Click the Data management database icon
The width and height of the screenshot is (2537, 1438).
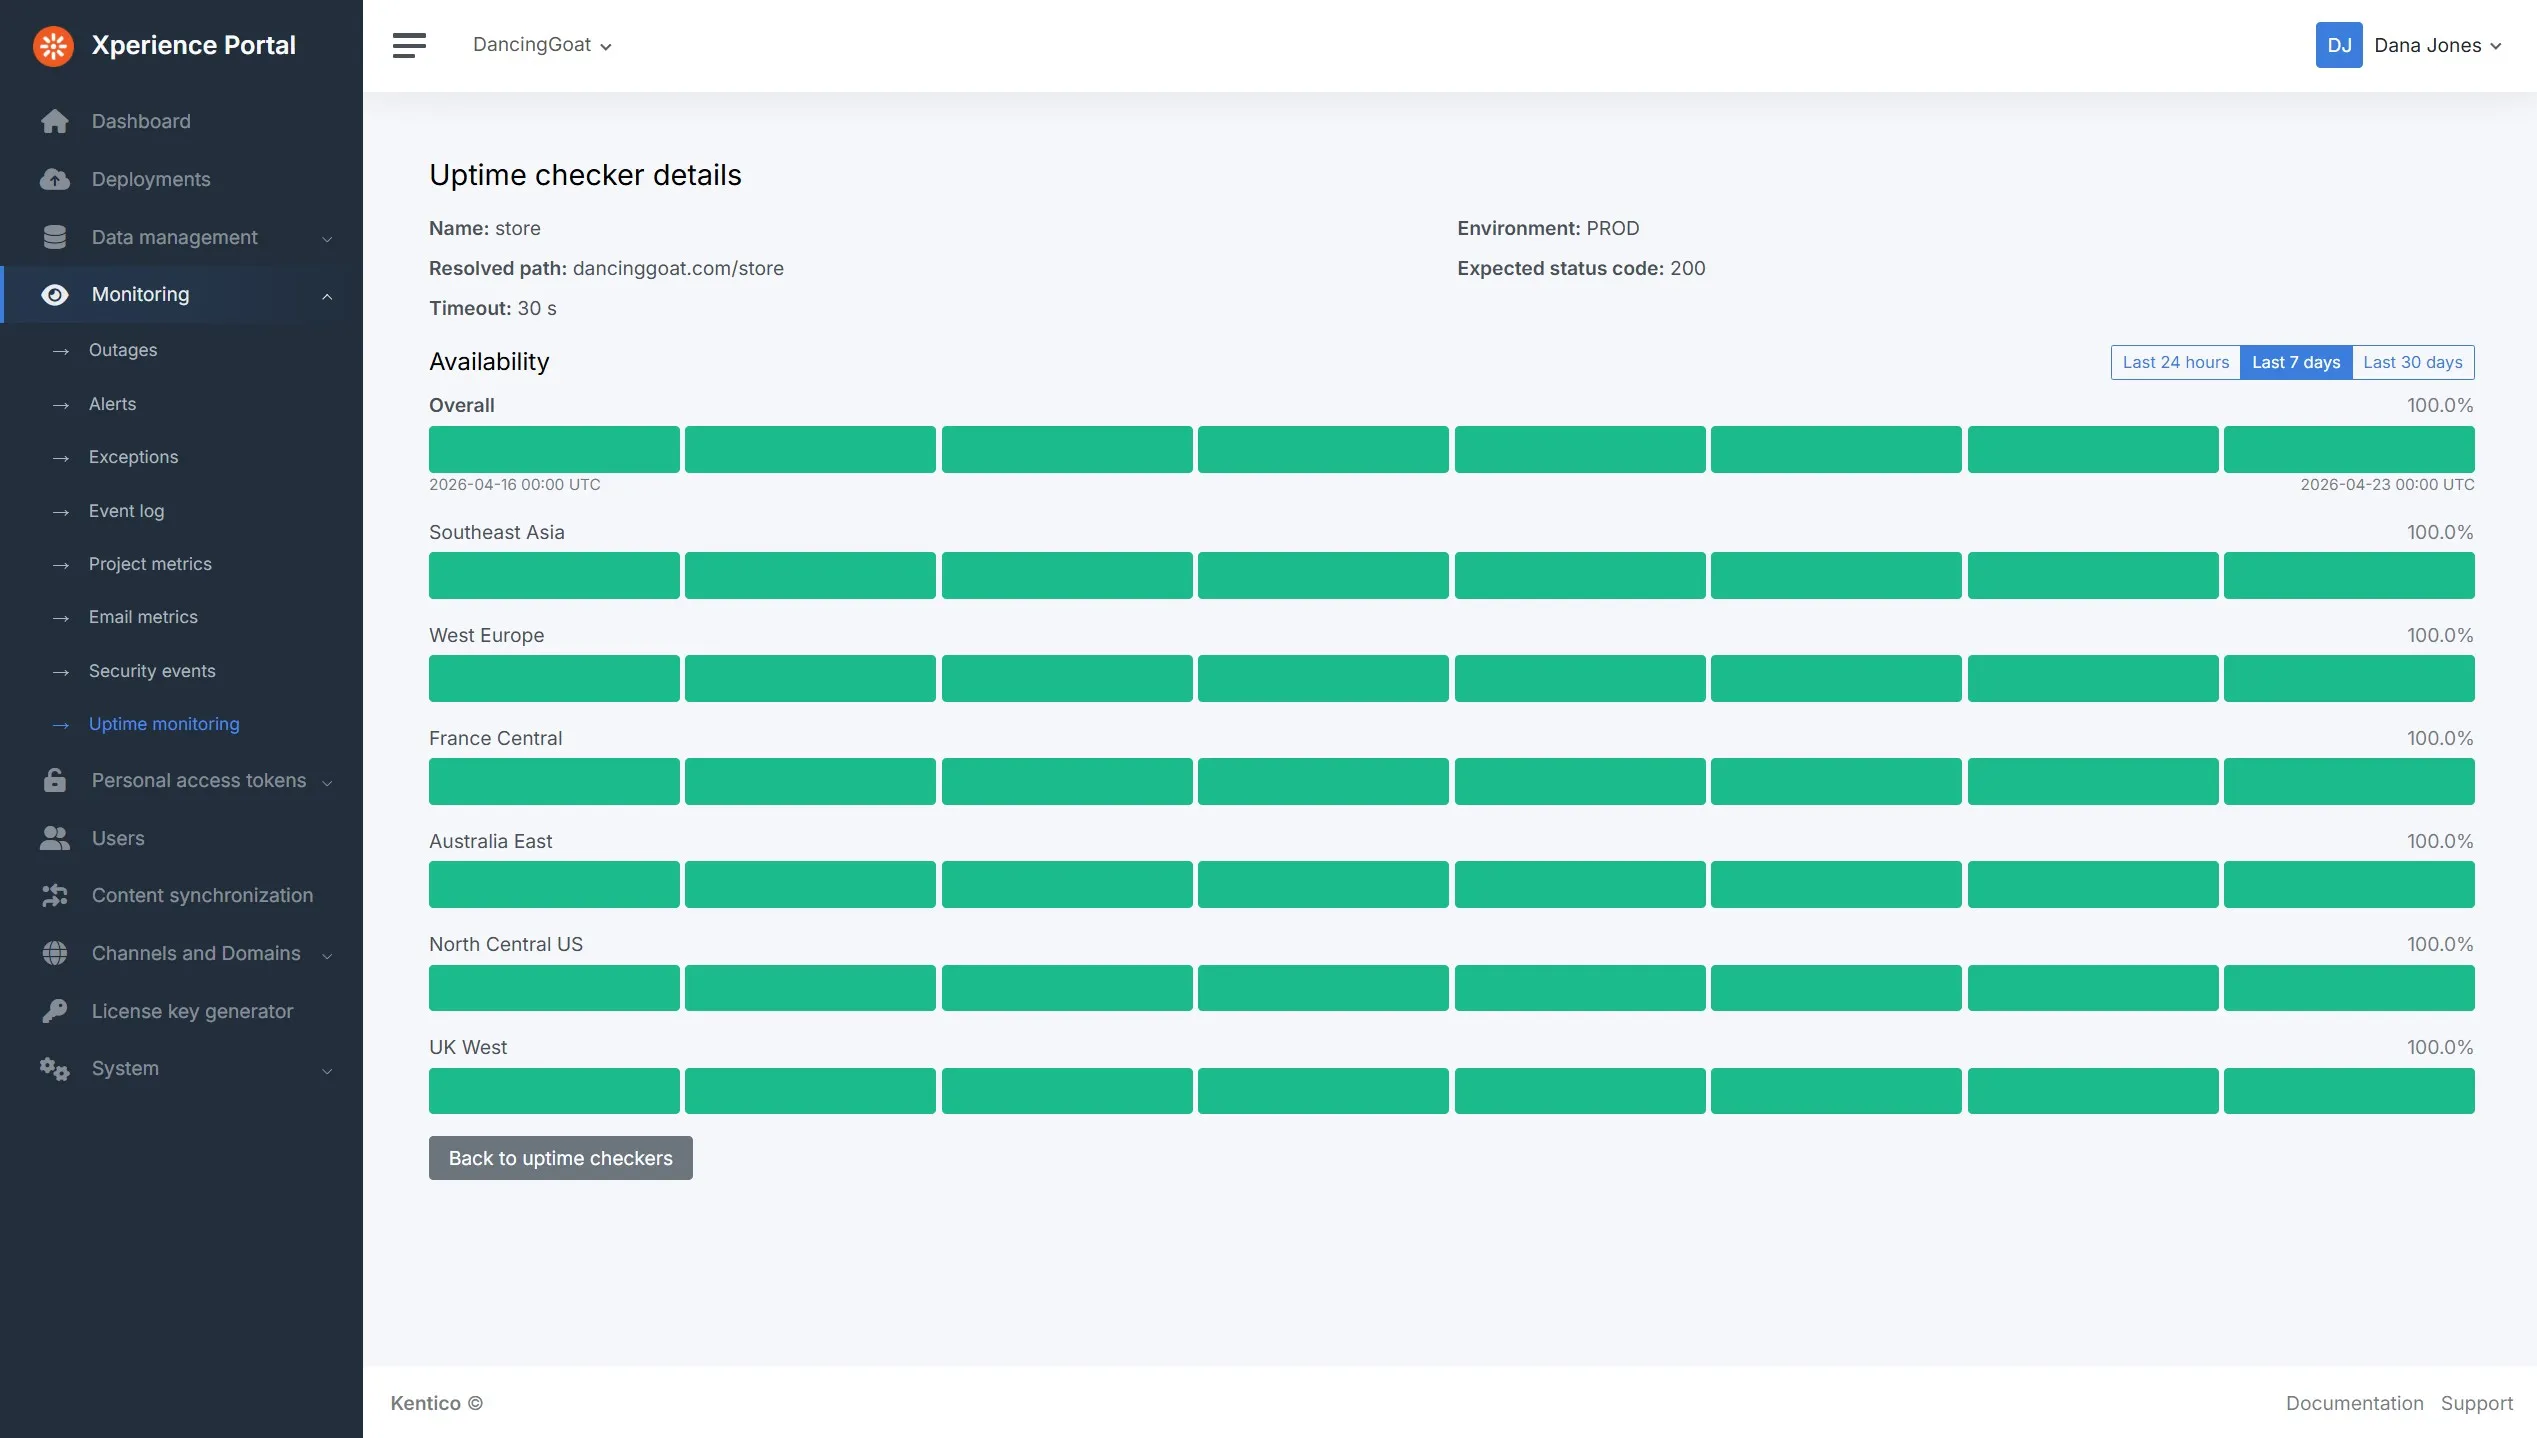point(55,237)
